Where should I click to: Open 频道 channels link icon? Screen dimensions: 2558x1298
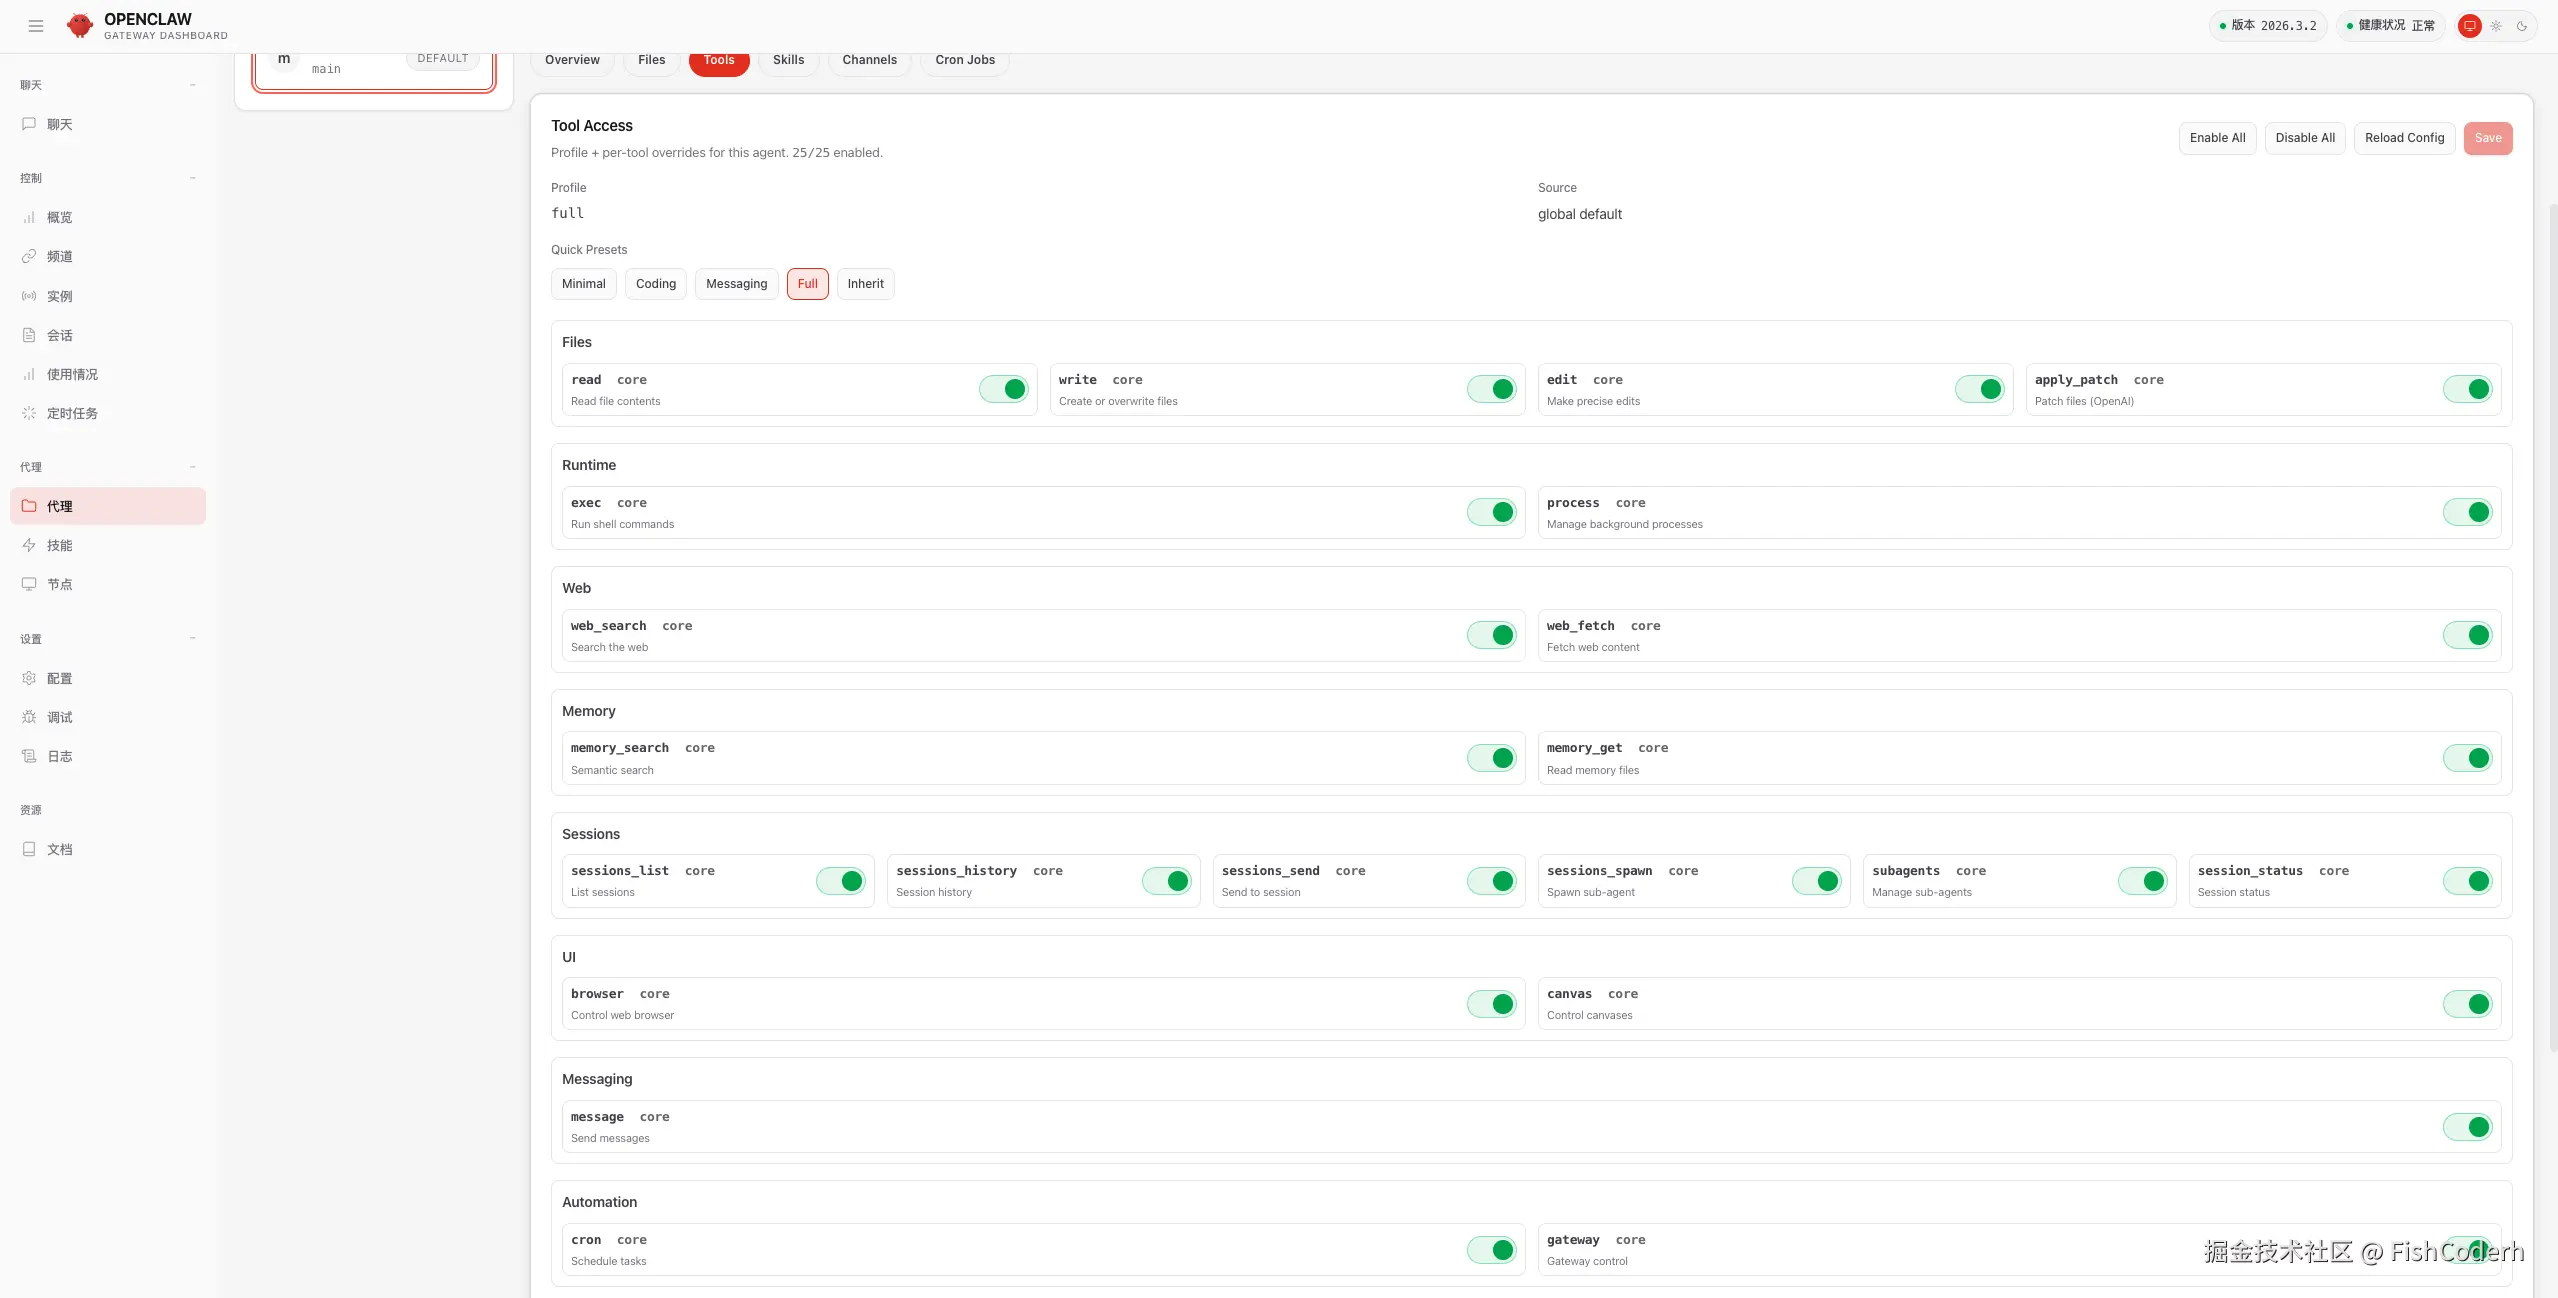tap(29, 256)
